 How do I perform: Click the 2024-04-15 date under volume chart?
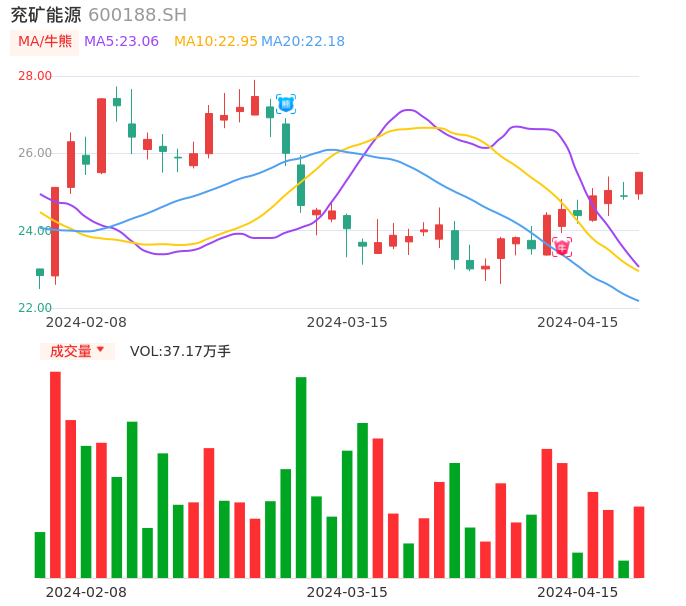tap(577, 592)
